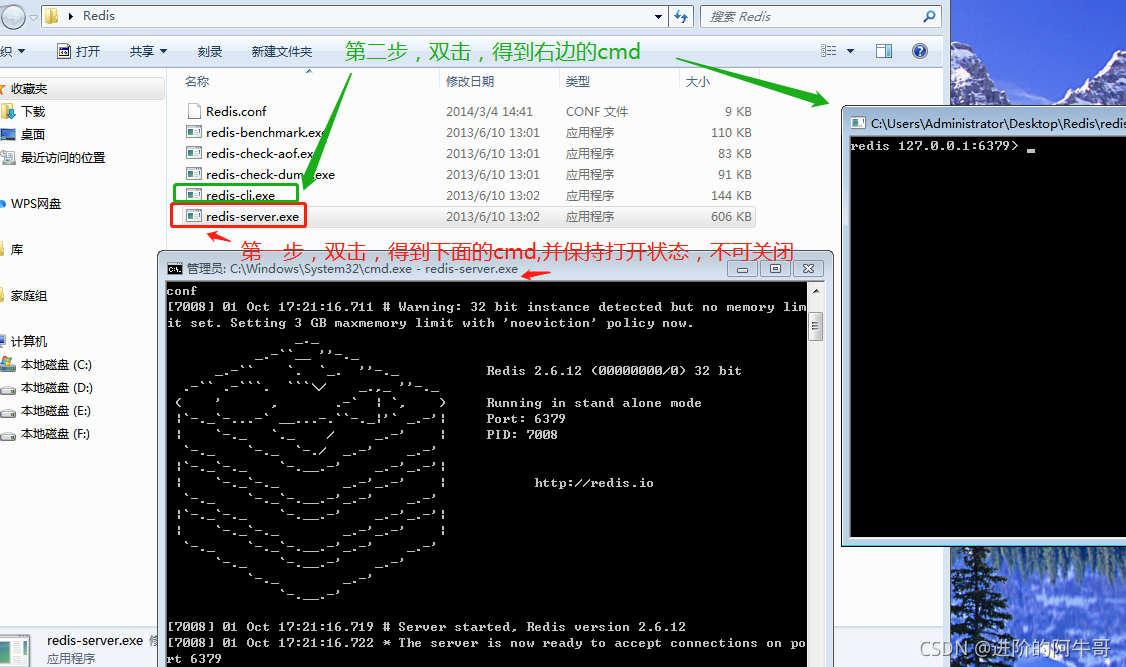Screen dimensions: 1126x667
Task: Maximize the redis-server cmd window
Action: click(775, 269)
